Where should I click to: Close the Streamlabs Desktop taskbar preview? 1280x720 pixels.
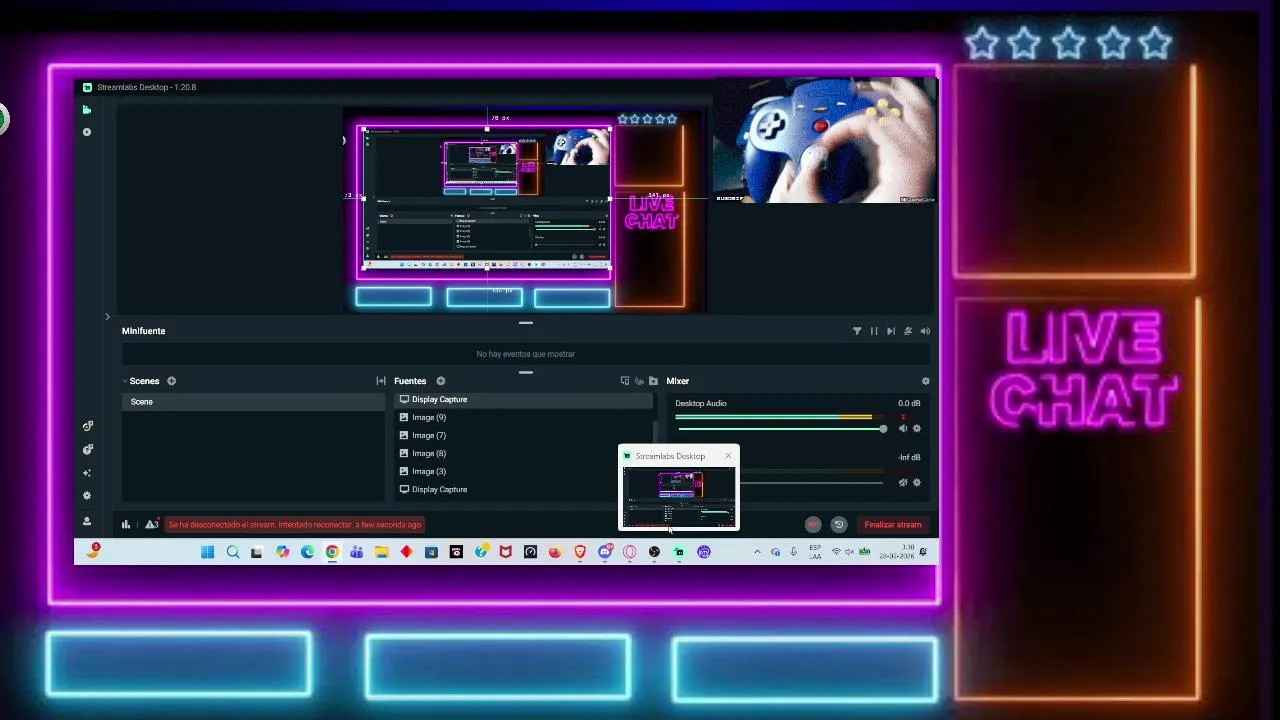728,456
